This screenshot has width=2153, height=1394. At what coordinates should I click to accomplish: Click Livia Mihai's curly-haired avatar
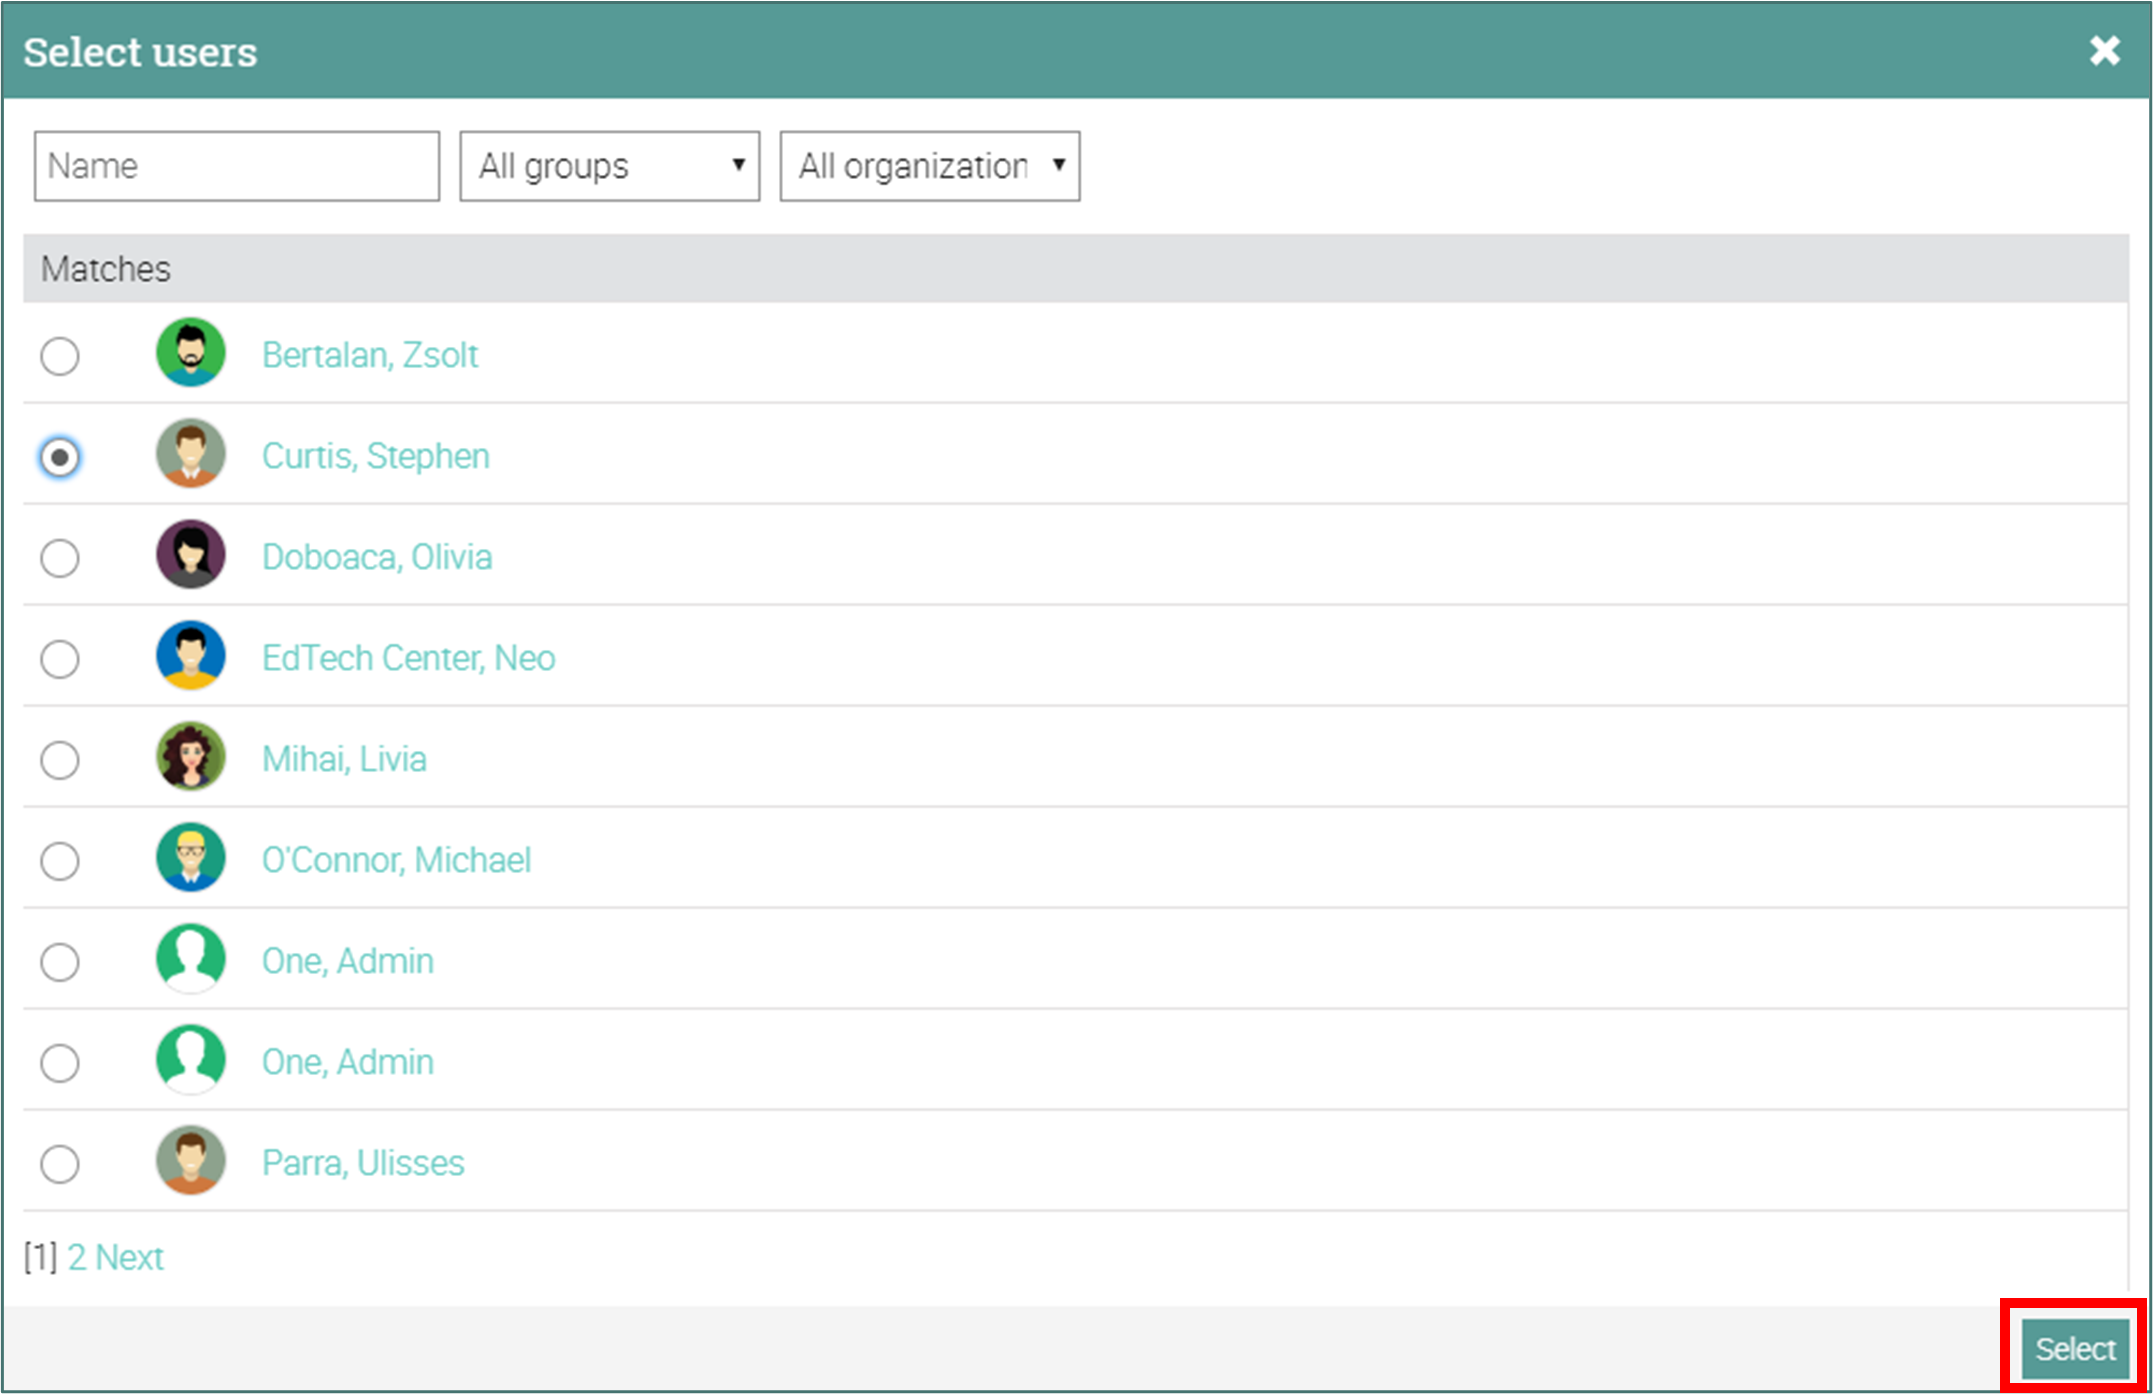pos(190,757)
